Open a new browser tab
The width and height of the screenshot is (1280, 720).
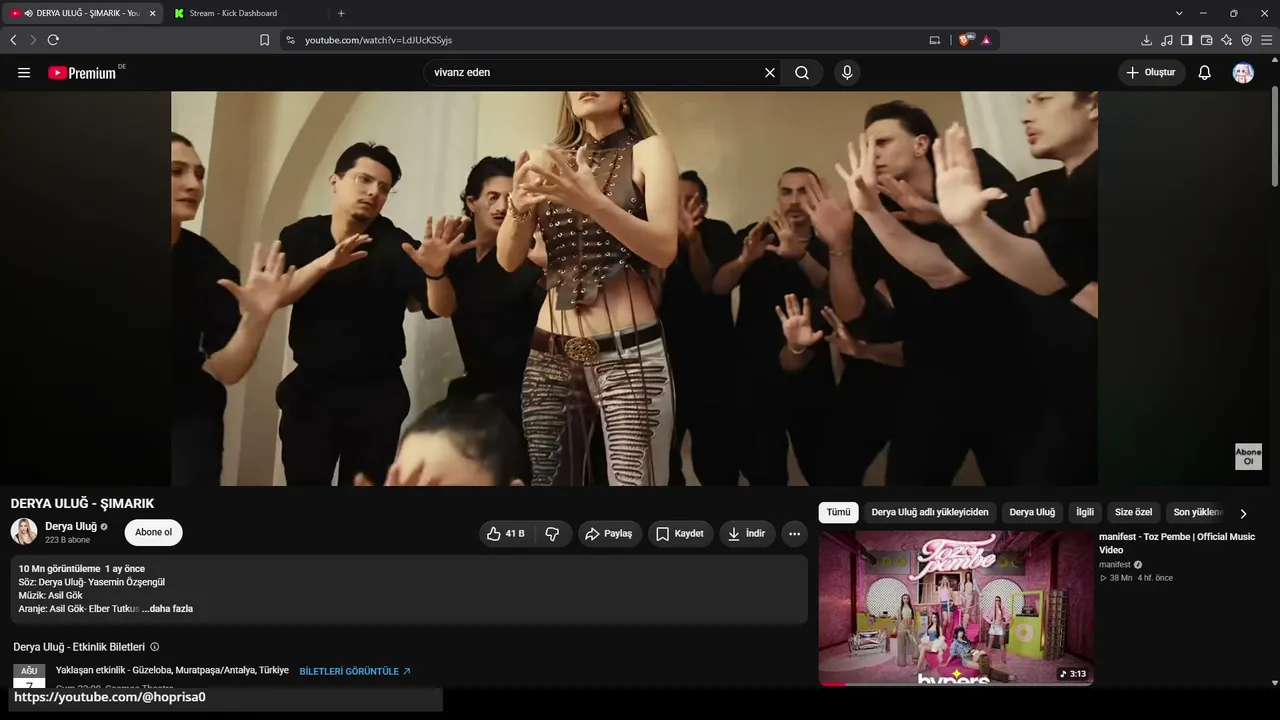(x=341, y=13)
